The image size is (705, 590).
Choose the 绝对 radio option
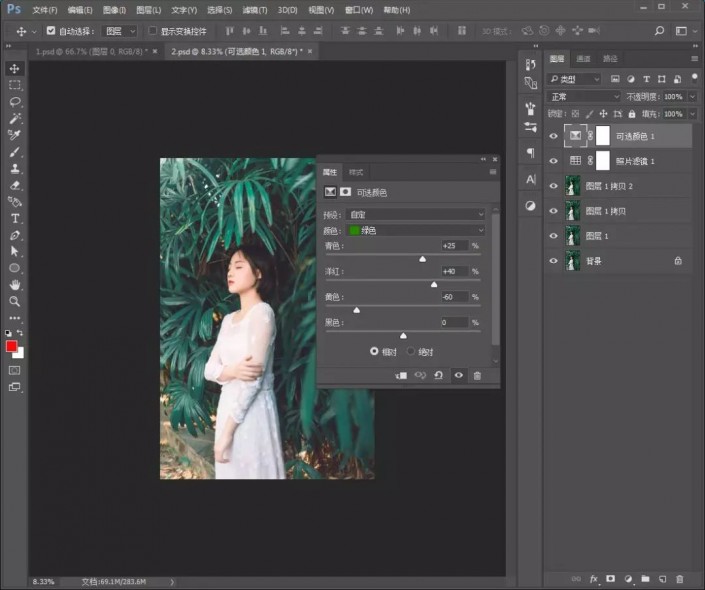[410, 351]
